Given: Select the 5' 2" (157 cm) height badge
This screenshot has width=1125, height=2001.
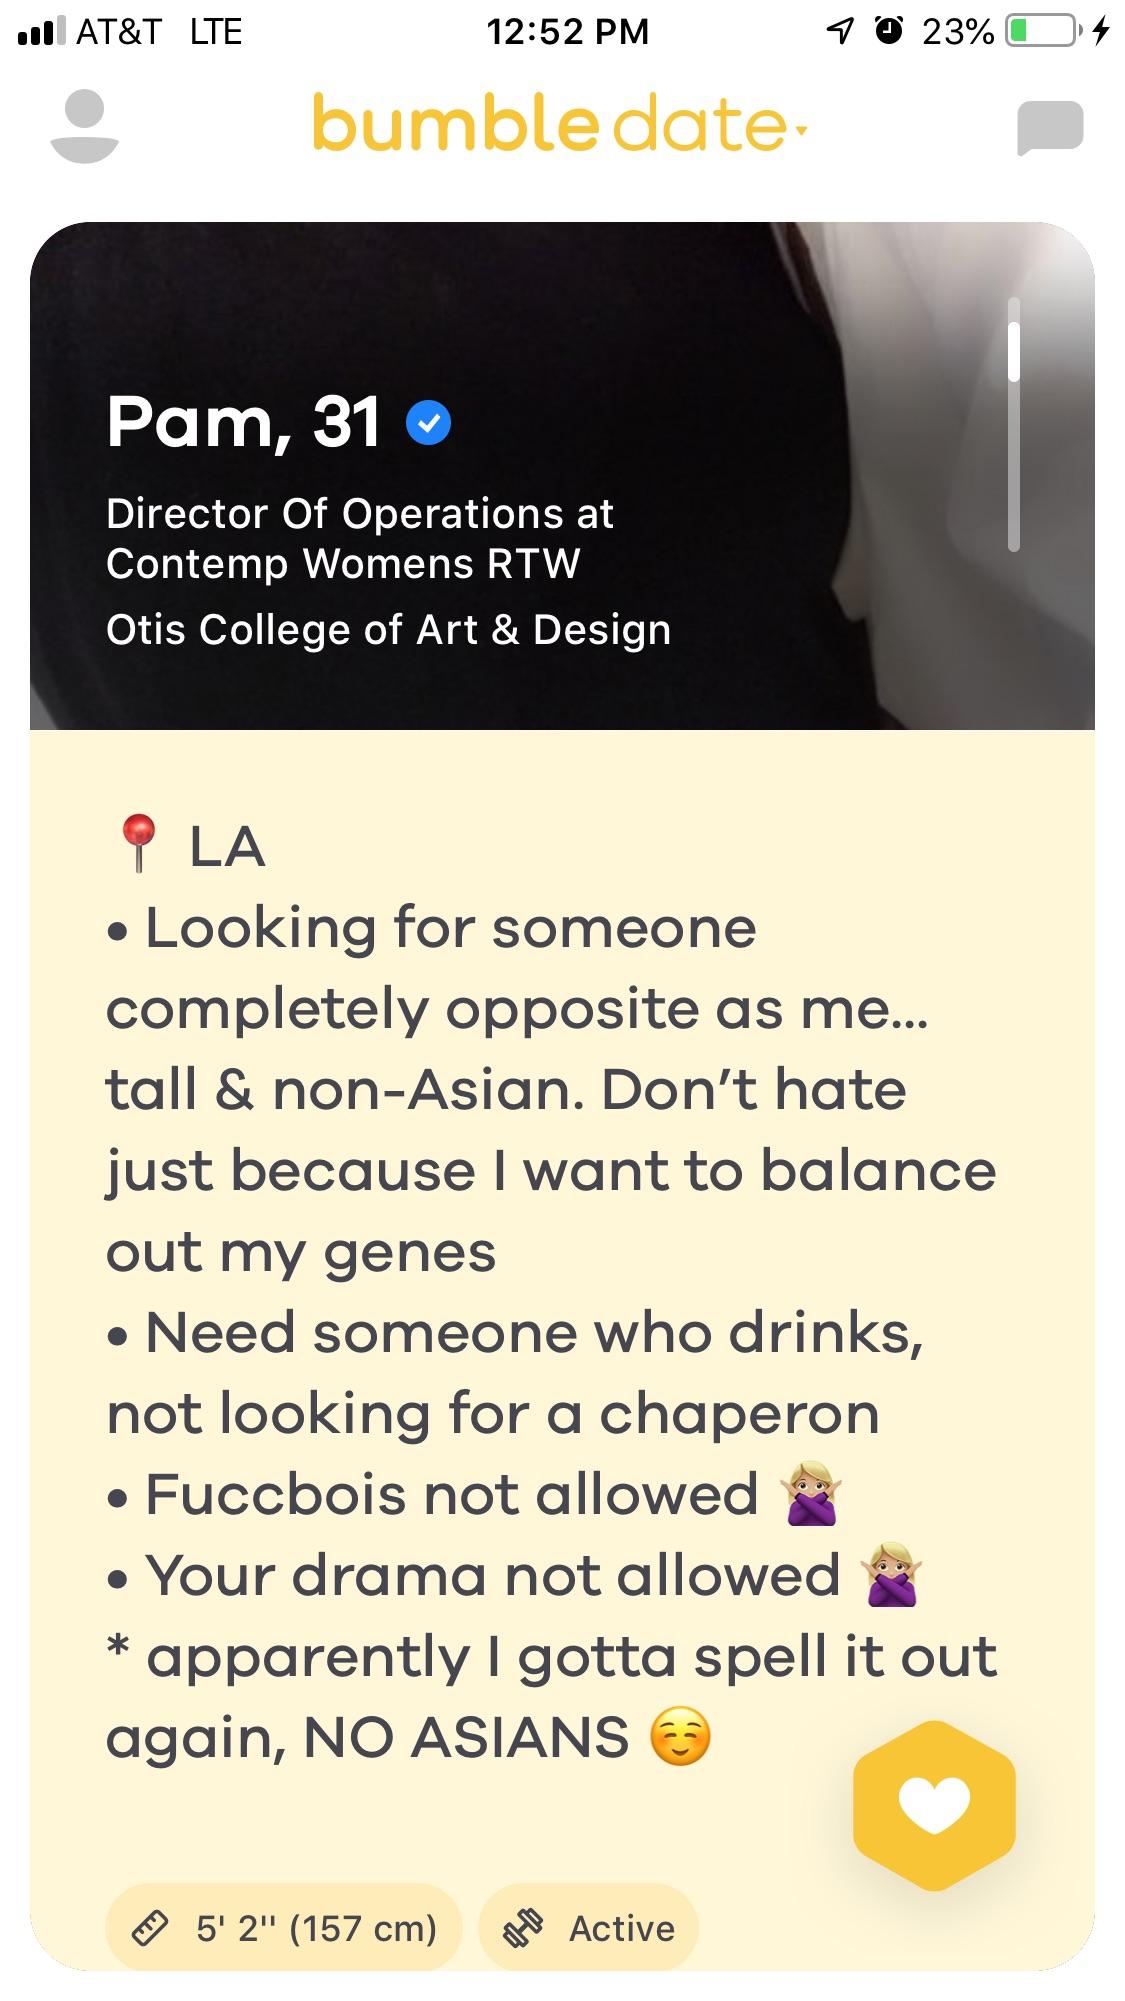Looking at the screenshot, I should coord(283,1927).
